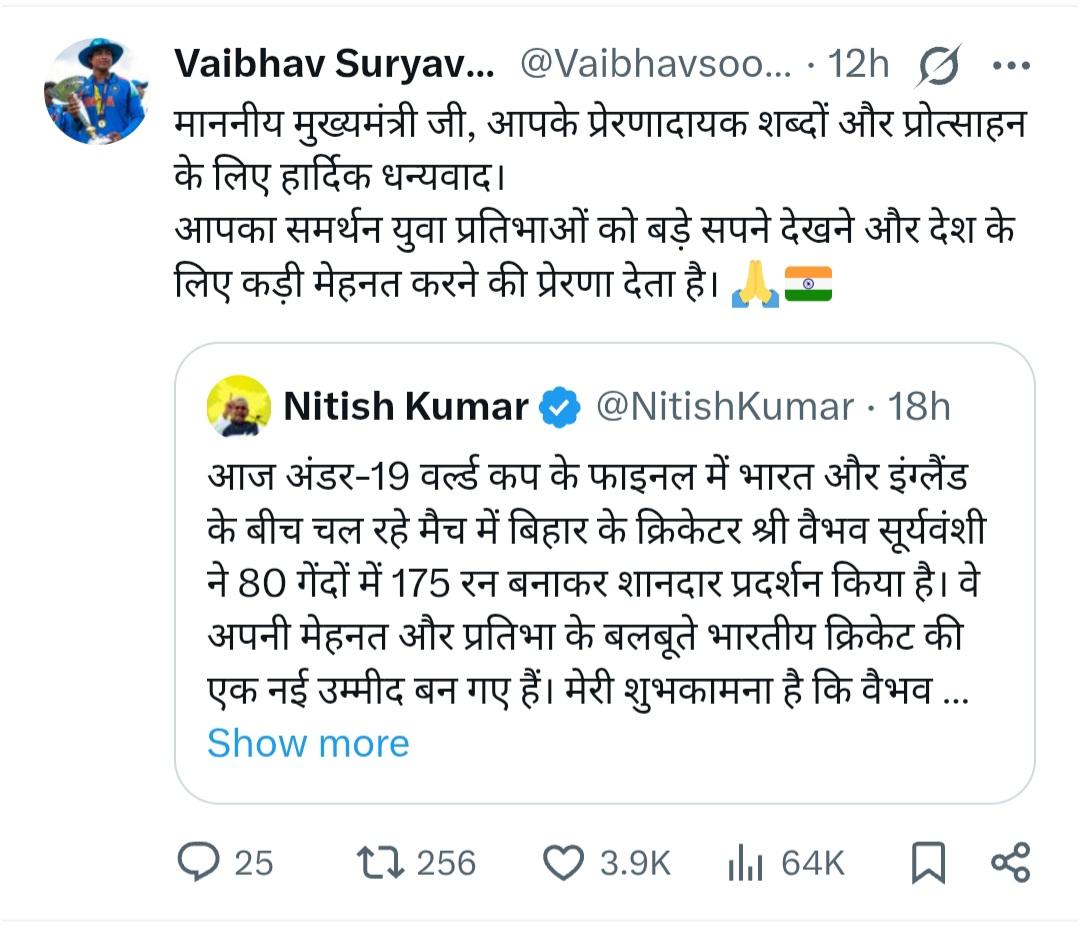1080x928 pixels.
Task: Tap the Grok explain icon
Action: tap(937, 67)
